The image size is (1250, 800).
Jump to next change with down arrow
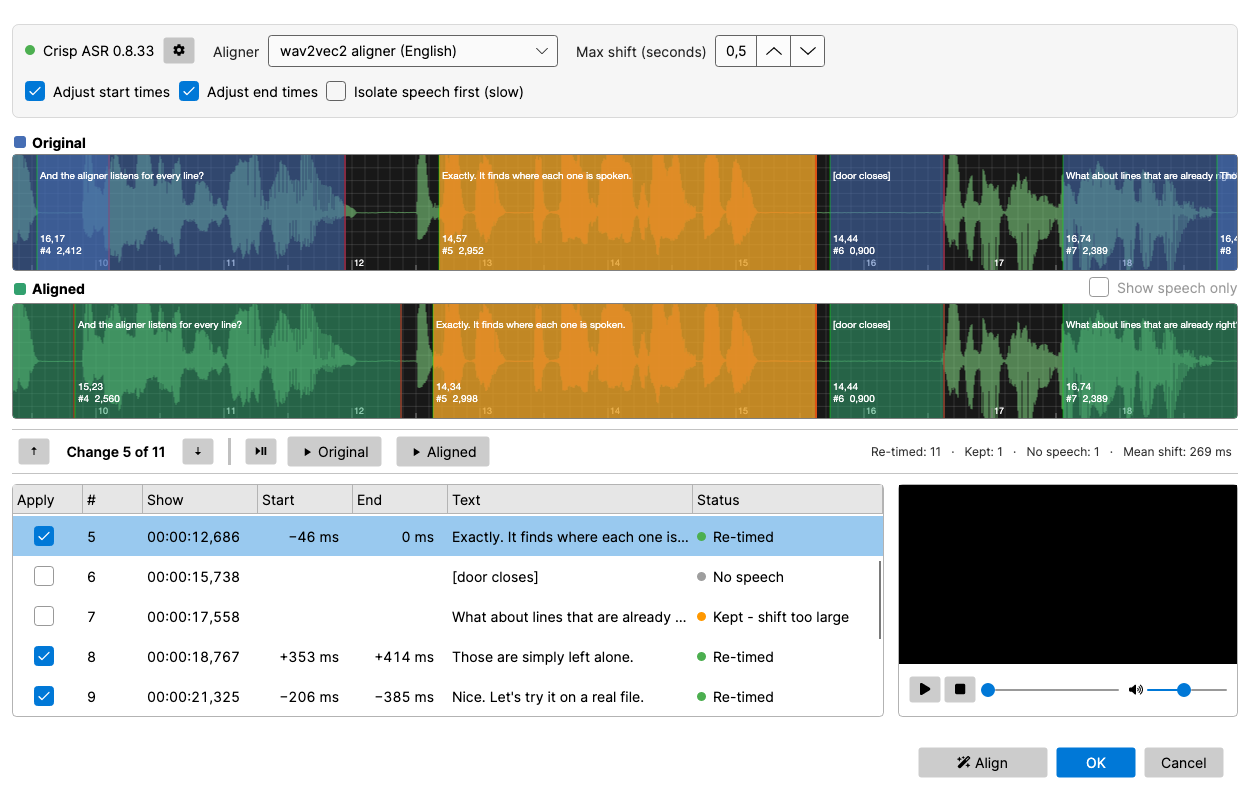198,452
